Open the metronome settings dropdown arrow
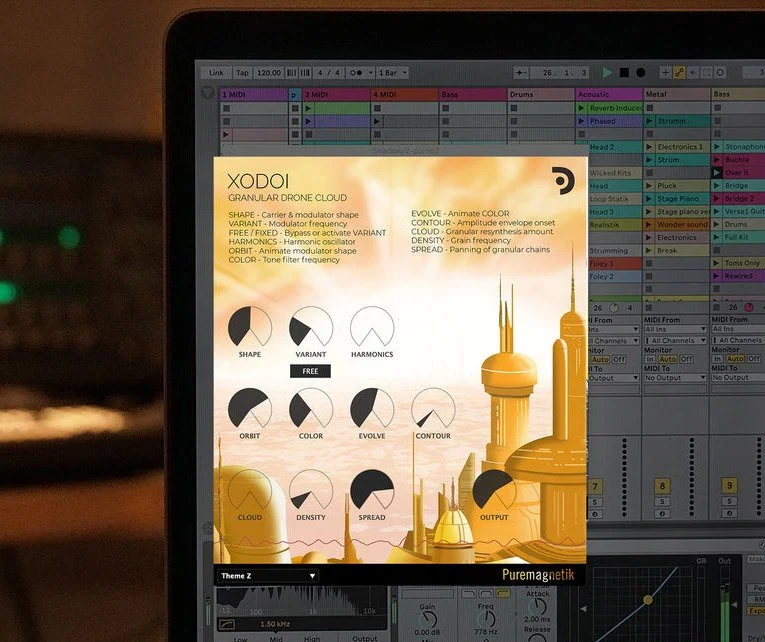 pos(371,73)
